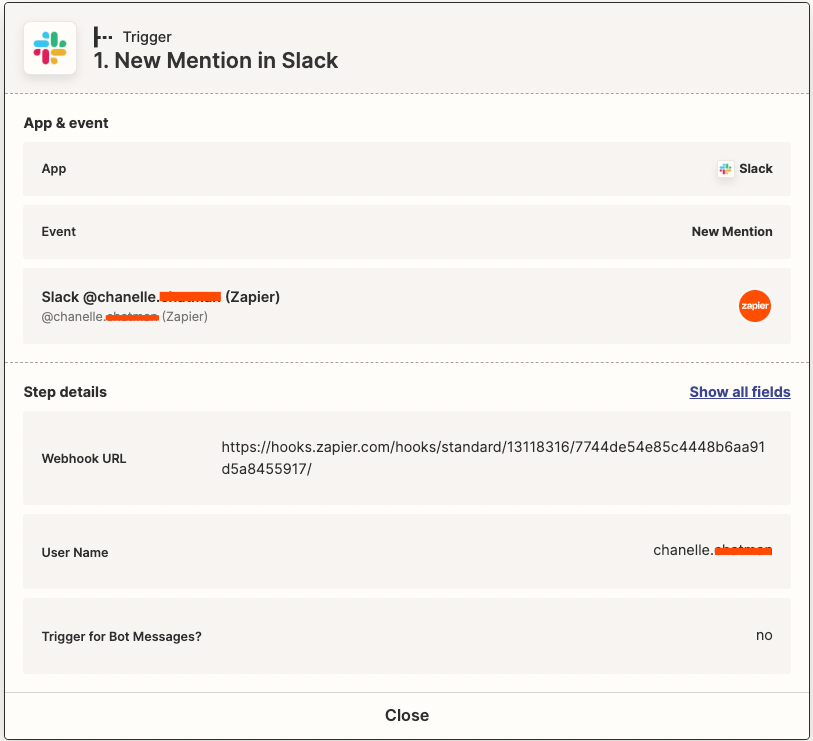Click the "Trigger" label above the title
The height and width of the screenshot is (741, 813).
pos(147,37)
